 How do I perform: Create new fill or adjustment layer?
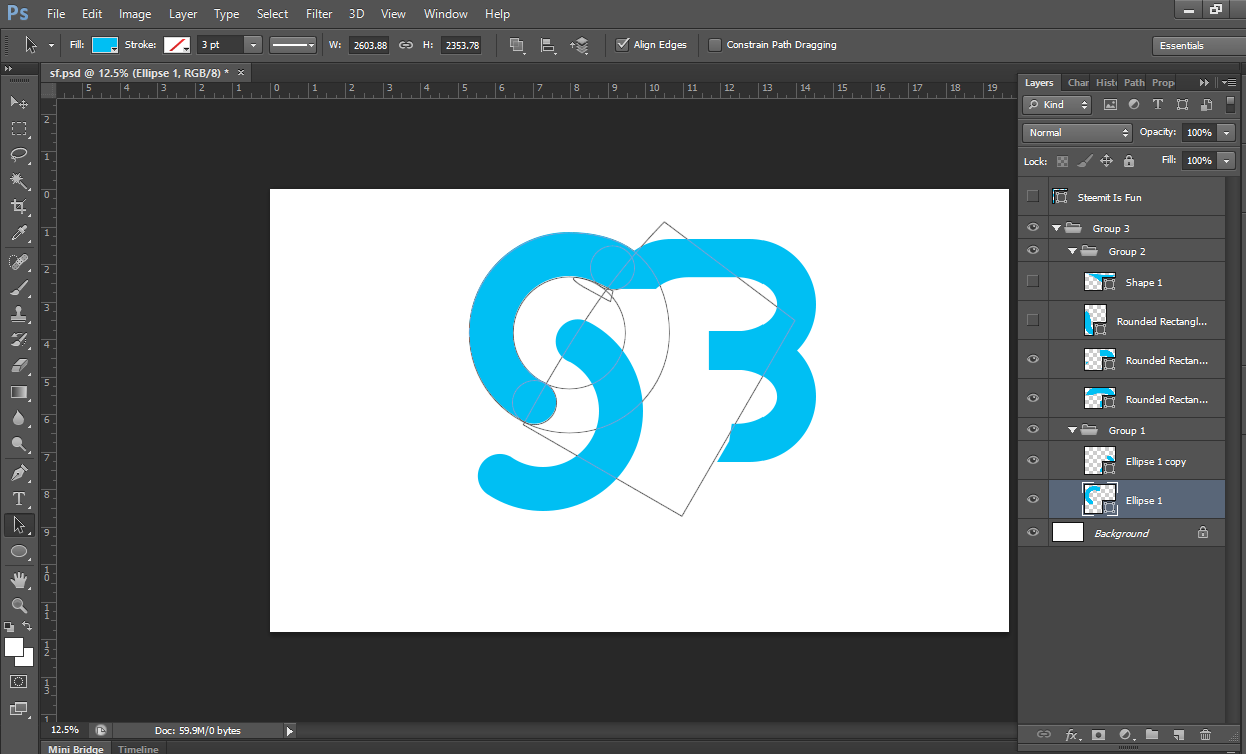[1125, 735]
